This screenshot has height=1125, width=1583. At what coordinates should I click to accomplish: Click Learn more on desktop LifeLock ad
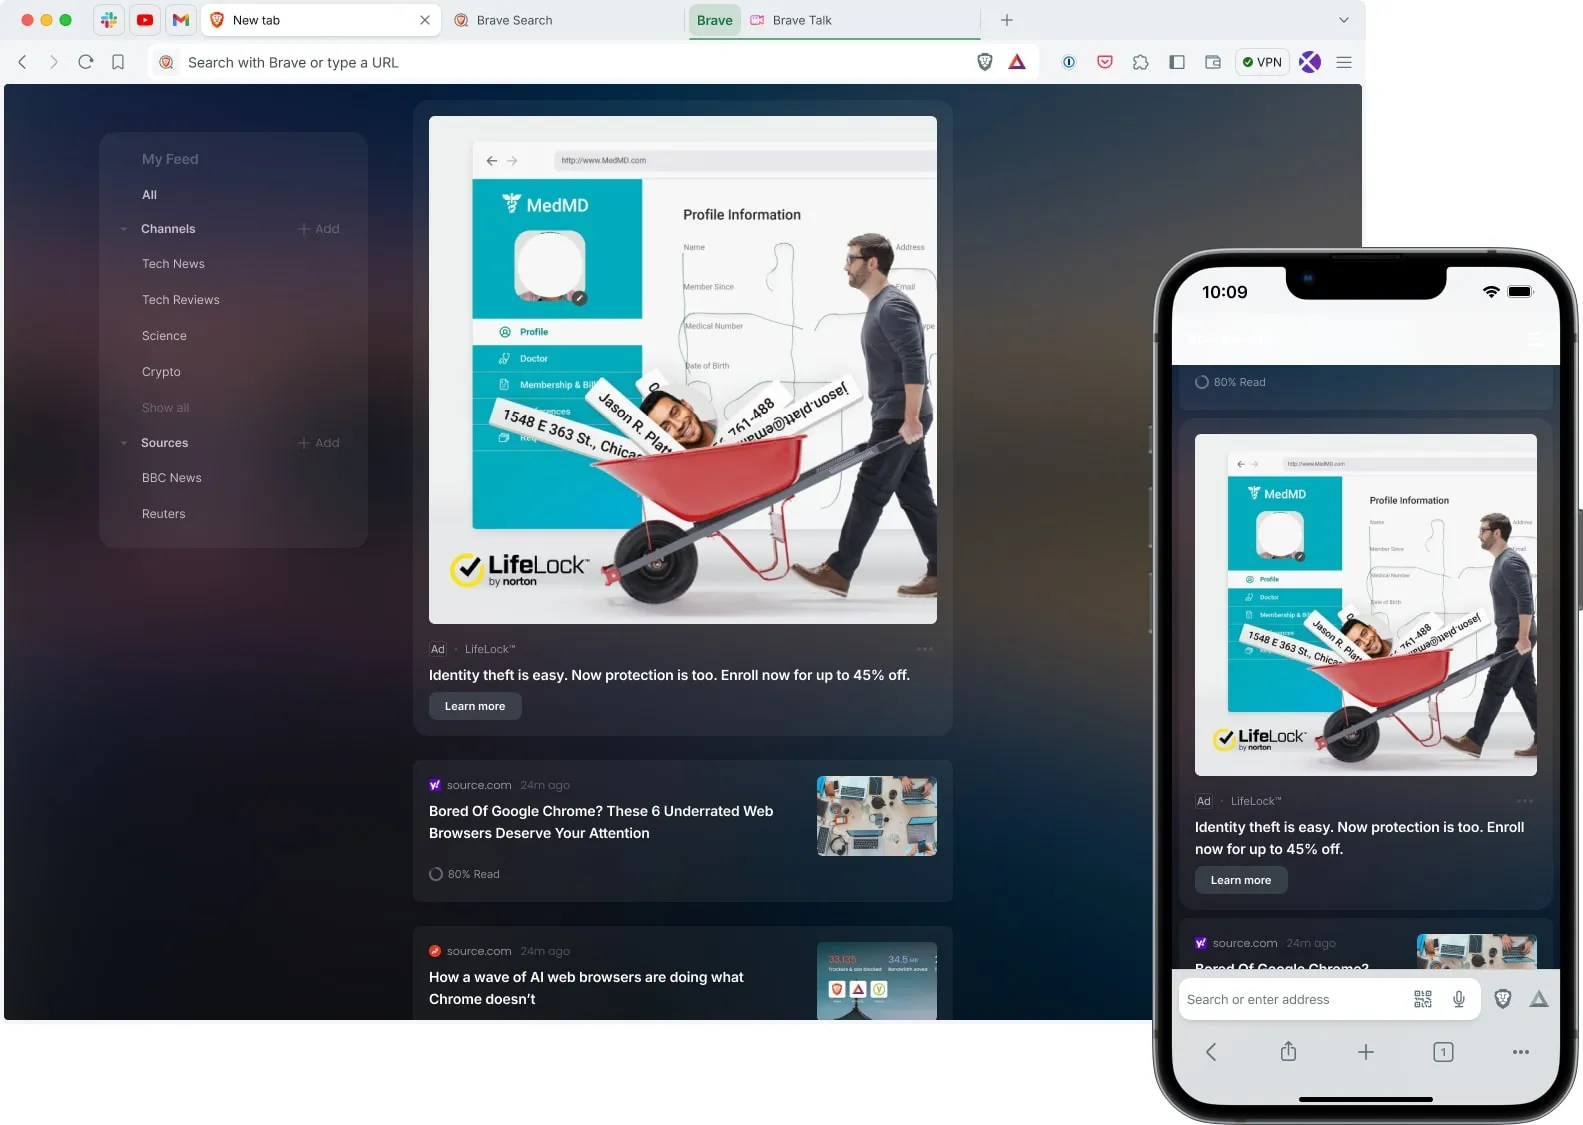tap(475, 706)
